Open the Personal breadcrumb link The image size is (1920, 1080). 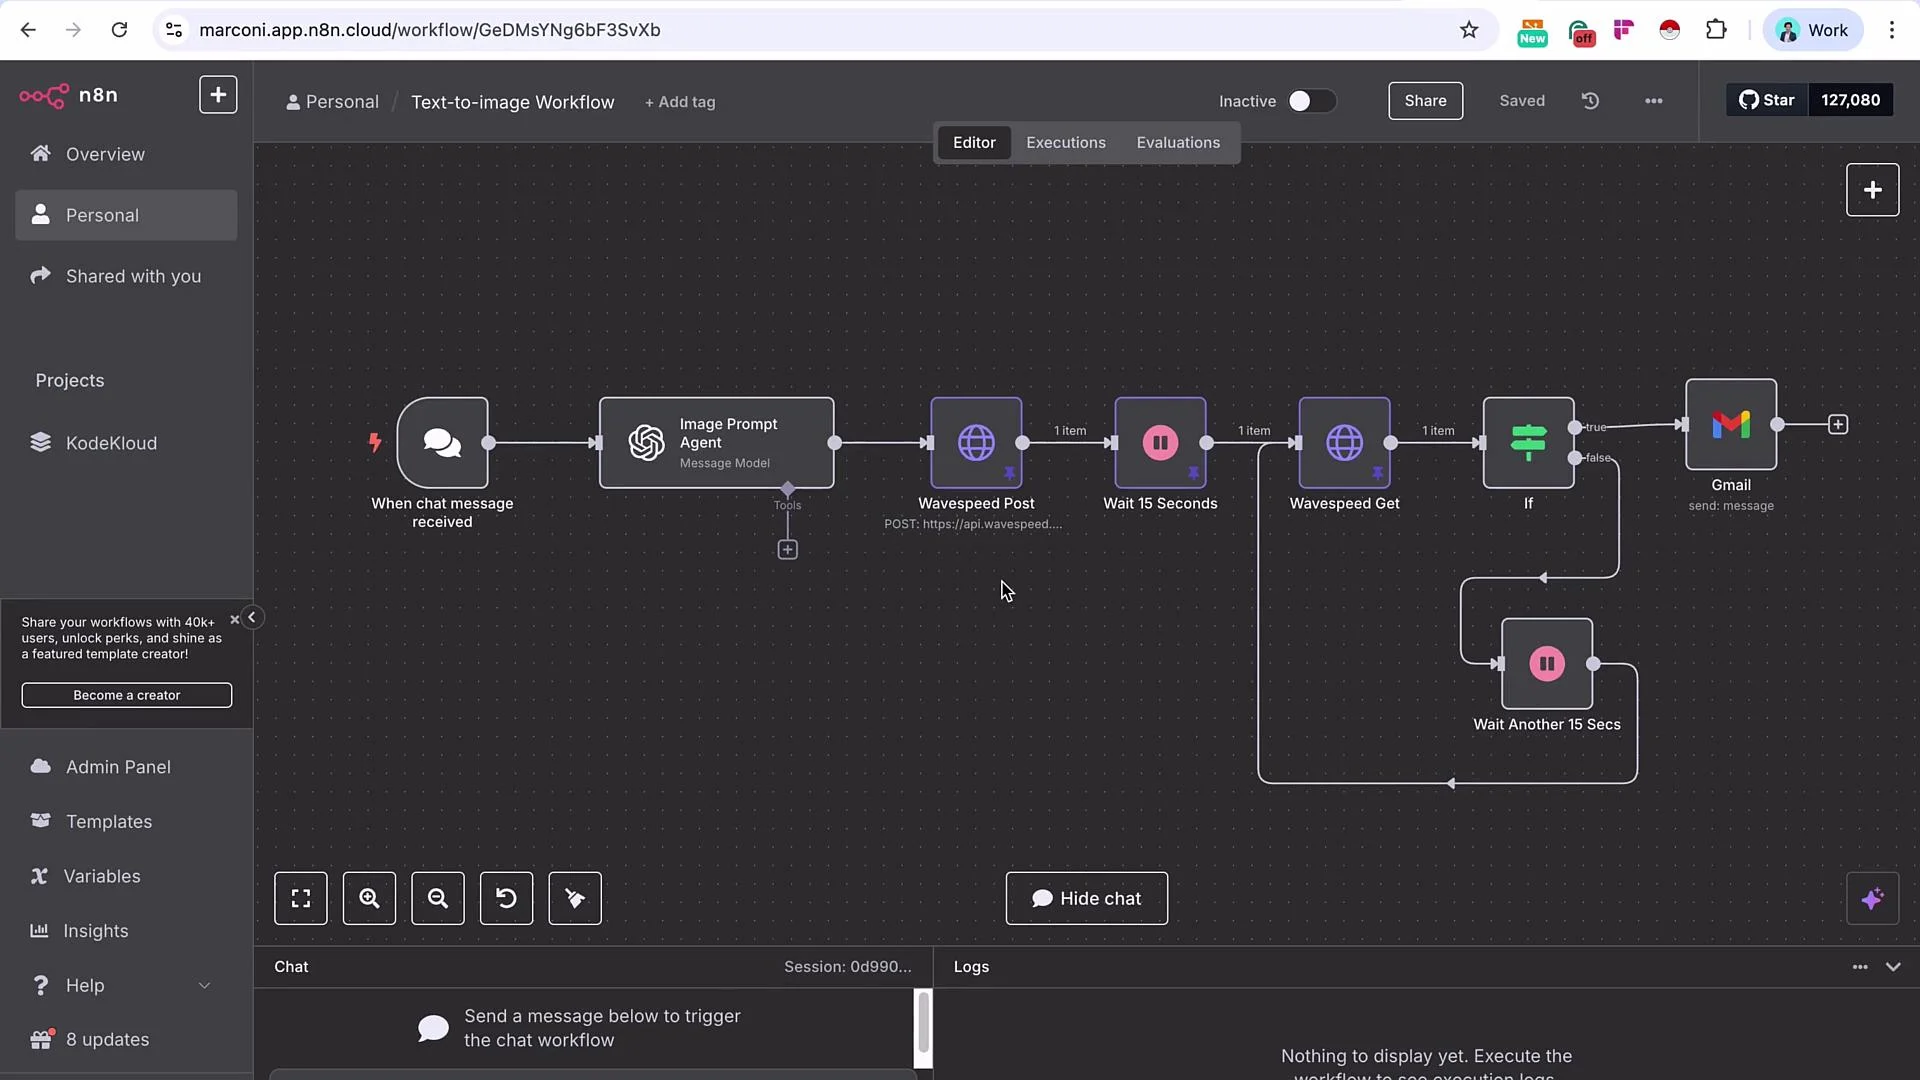332,102
